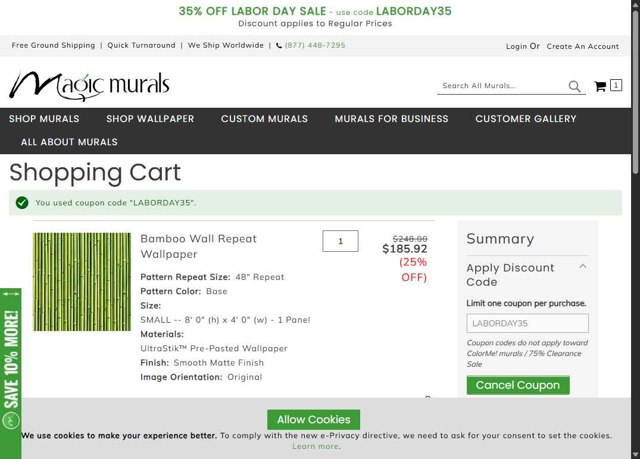View the Customer Gallery

(526, 119)
